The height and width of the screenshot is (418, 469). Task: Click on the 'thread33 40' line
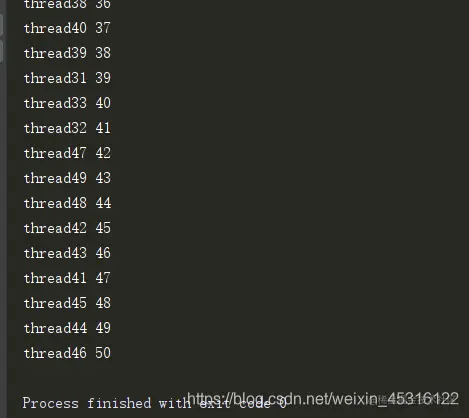[67, 103]
